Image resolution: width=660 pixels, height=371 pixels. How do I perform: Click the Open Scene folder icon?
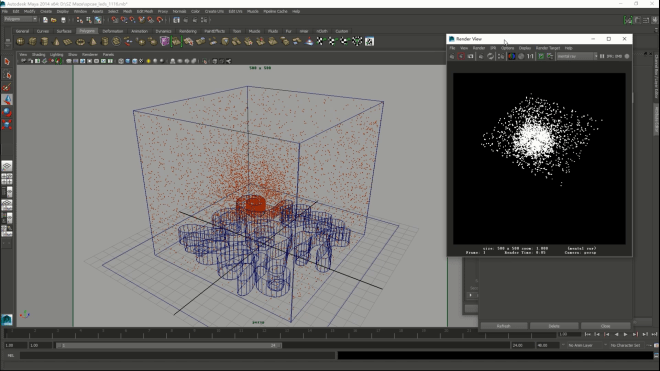coord(53,20)
